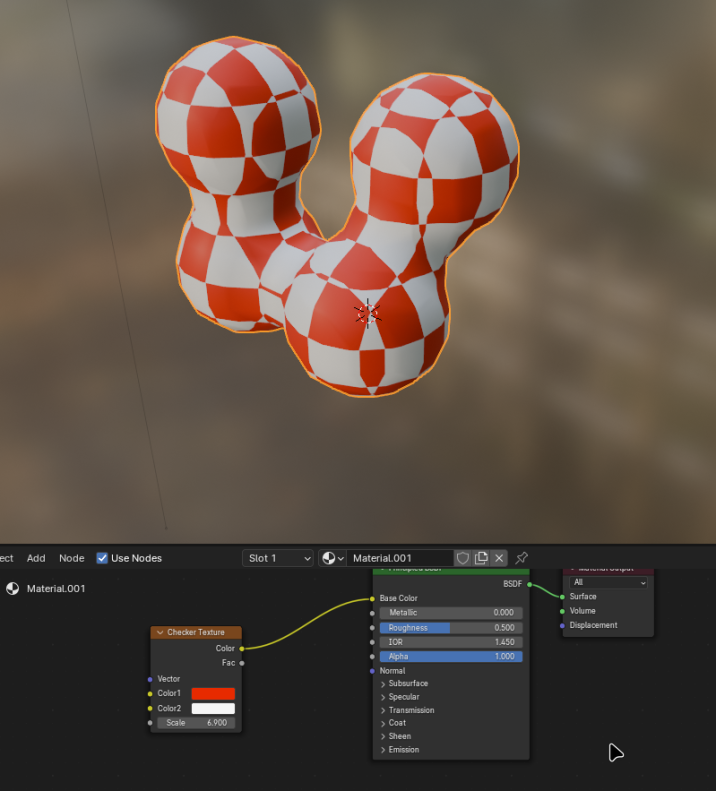This screenshot has width=716, height=791.
Task: Click the Scale 6.900 field
Action: 196,723
